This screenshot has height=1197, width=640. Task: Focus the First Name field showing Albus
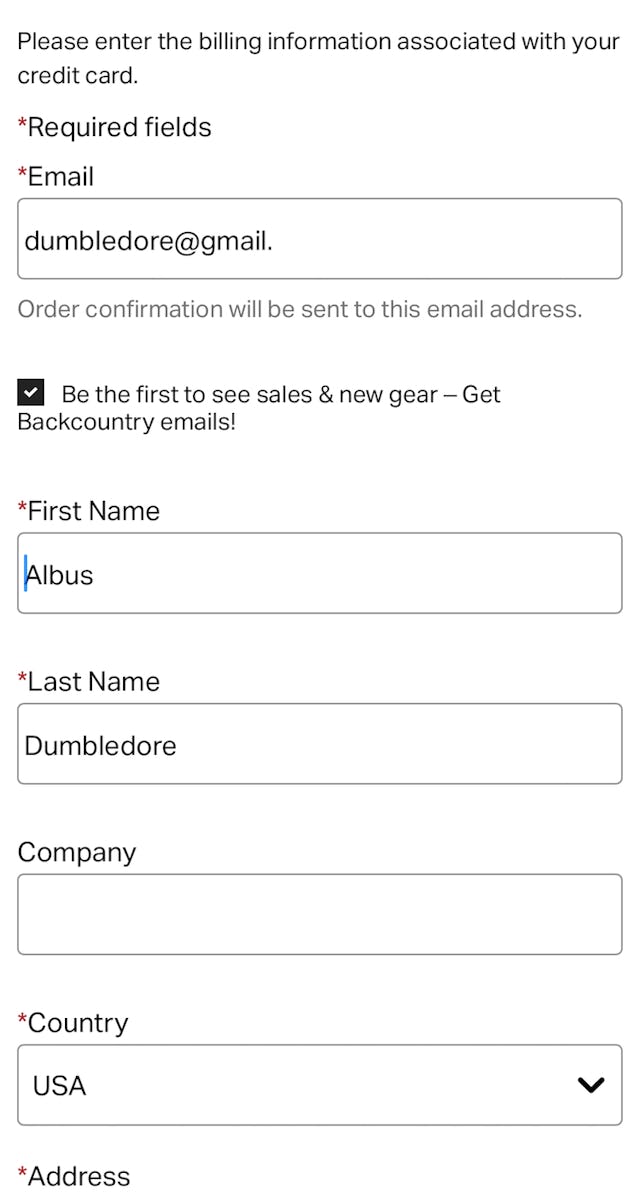(320, 573)
